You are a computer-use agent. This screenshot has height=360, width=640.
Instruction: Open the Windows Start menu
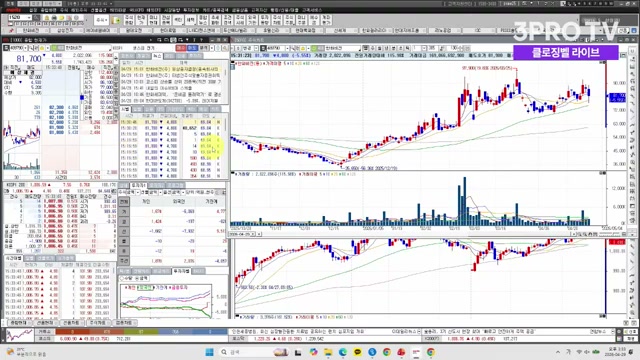(x=209, y=352)
